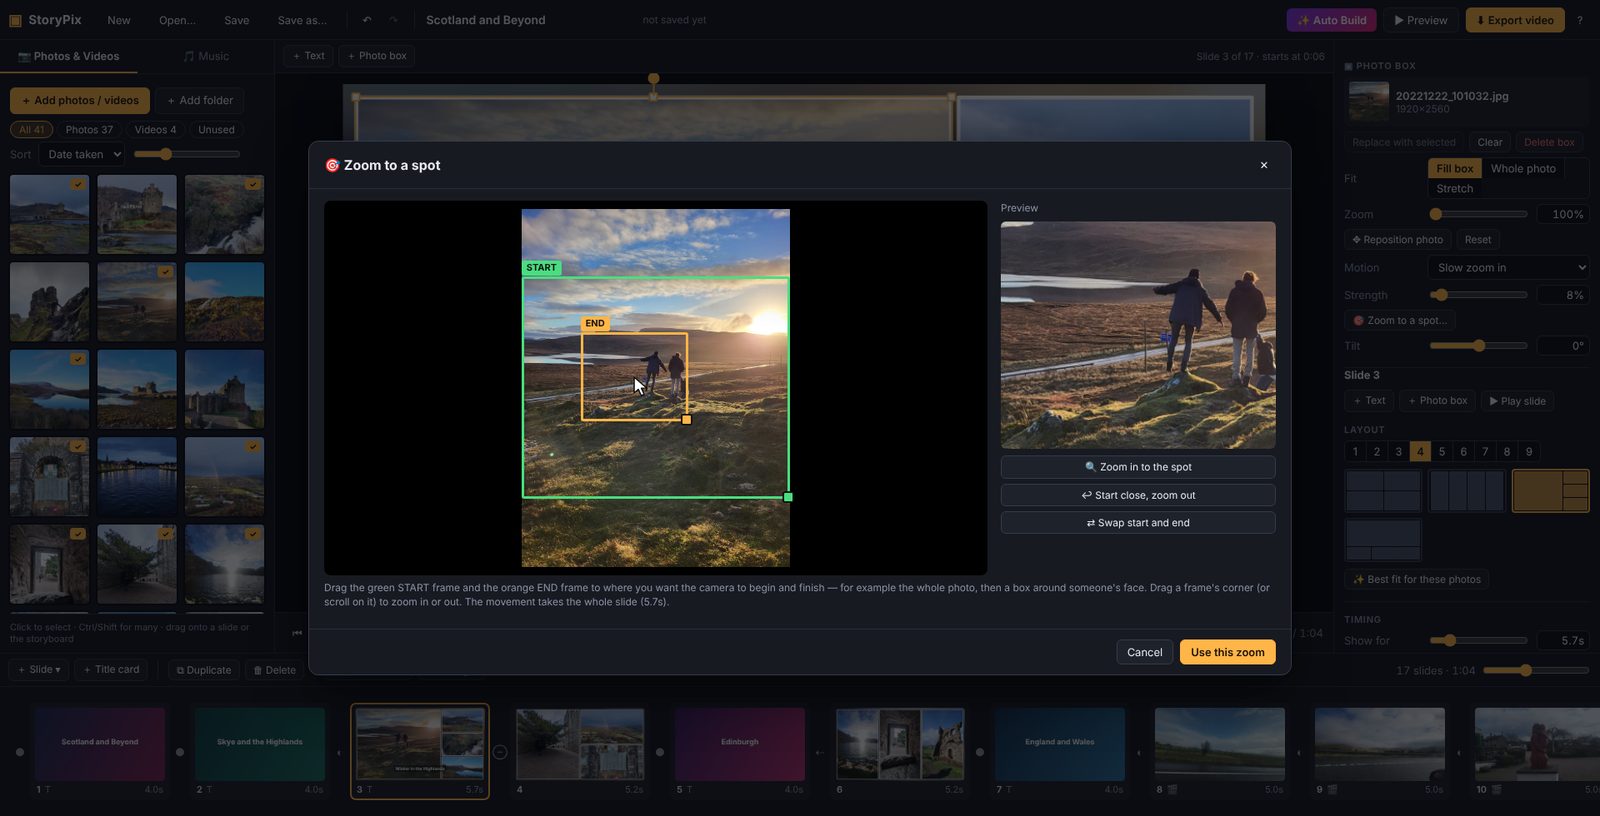
Task: Switch to the Music tab
Action: (206, 56)
